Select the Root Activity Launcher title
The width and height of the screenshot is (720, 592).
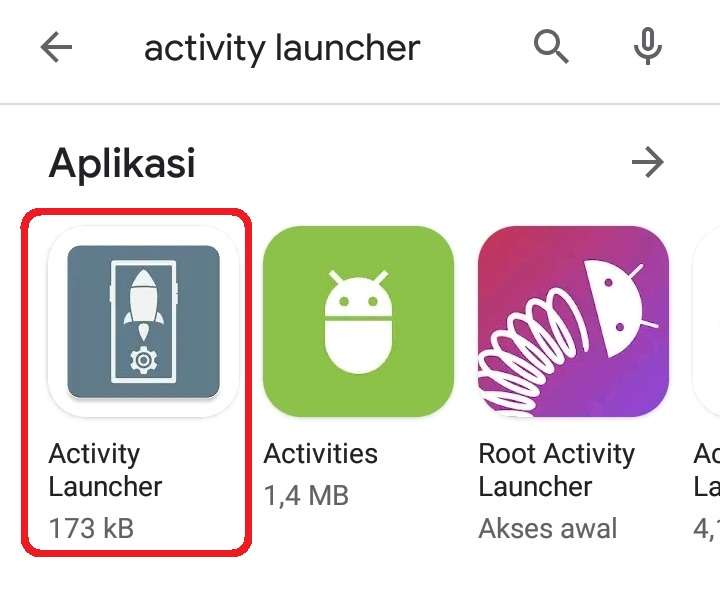pos(557,470)
